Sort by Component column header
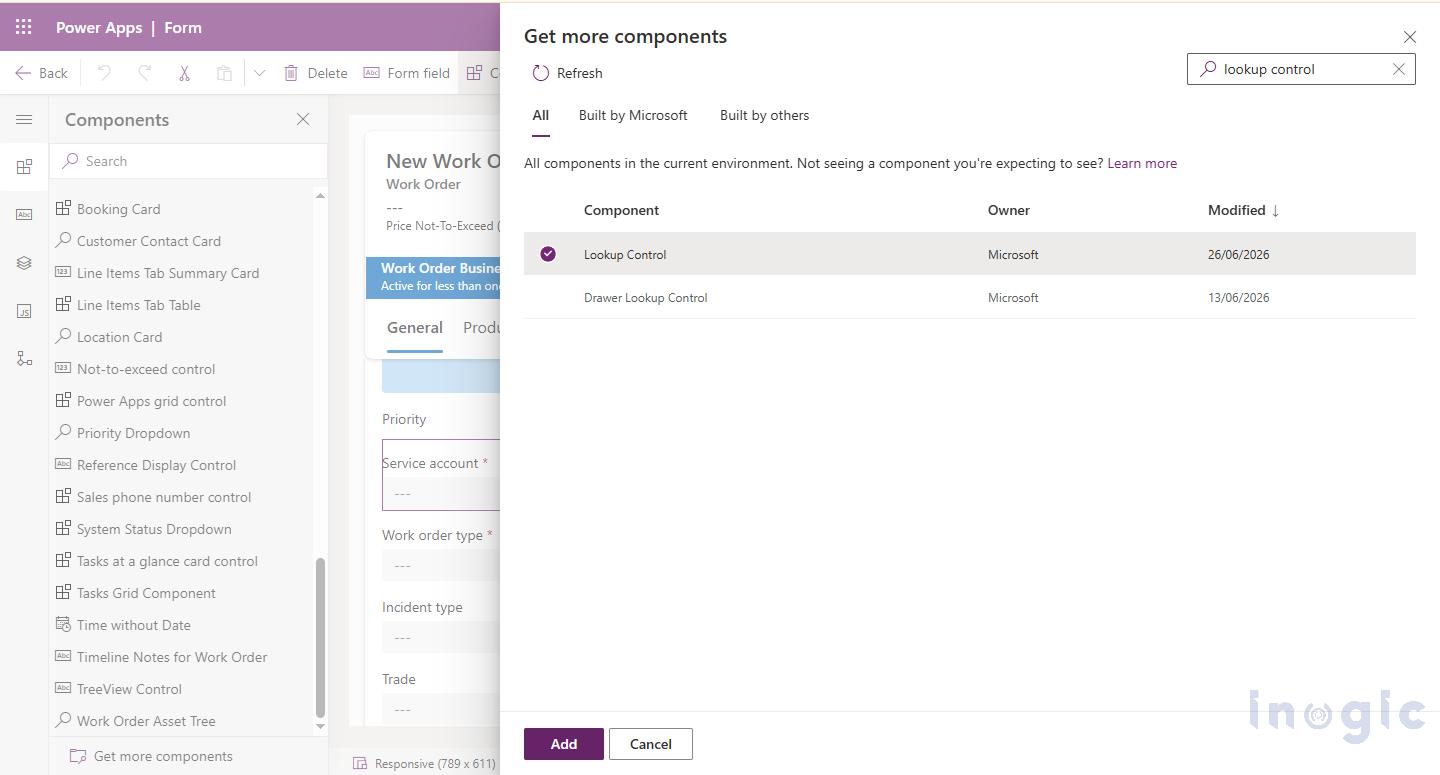1440x775 pixels. [621, 210]
